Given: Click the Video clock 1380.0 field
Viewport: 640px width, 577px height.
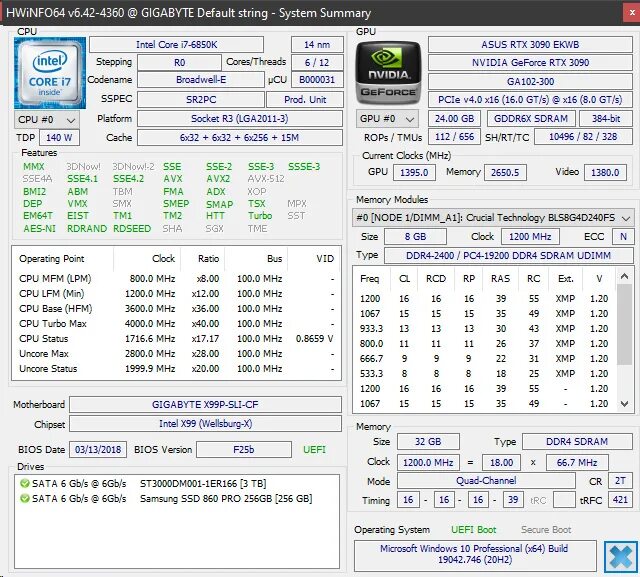Looking at the screenshot, I should coord(605,173).
